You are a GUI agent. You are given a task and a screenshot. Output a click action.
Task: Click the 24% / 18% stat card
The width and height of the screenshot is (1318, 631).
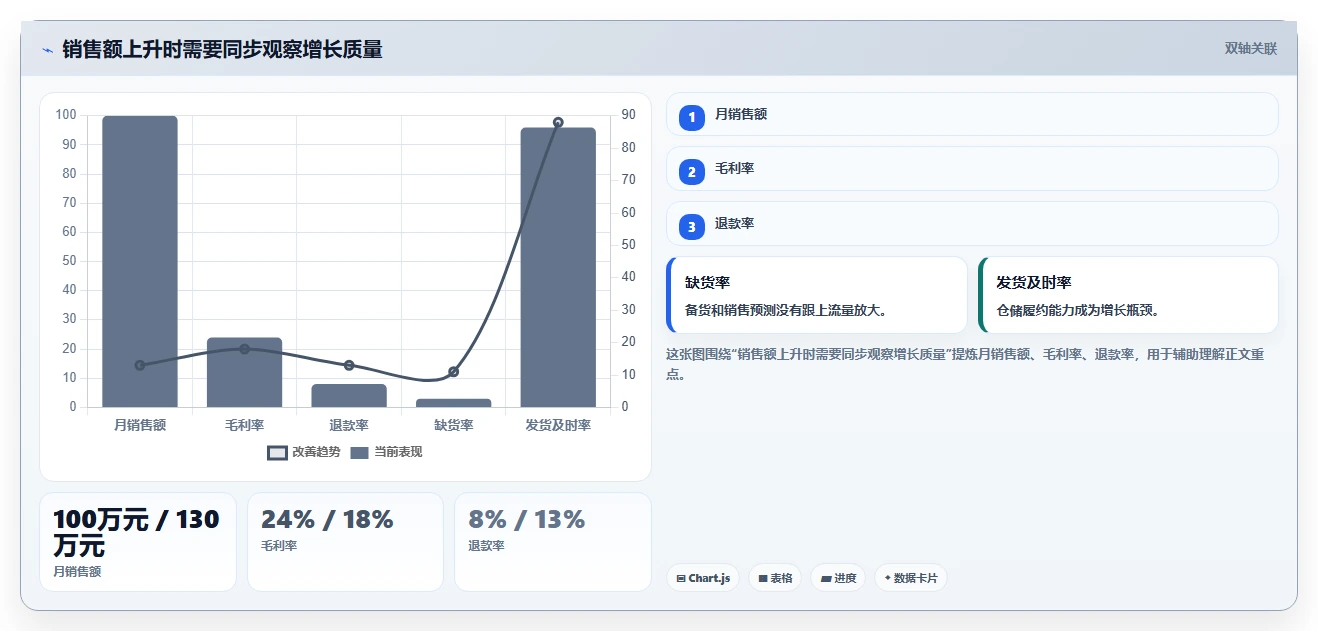point(345,542)
